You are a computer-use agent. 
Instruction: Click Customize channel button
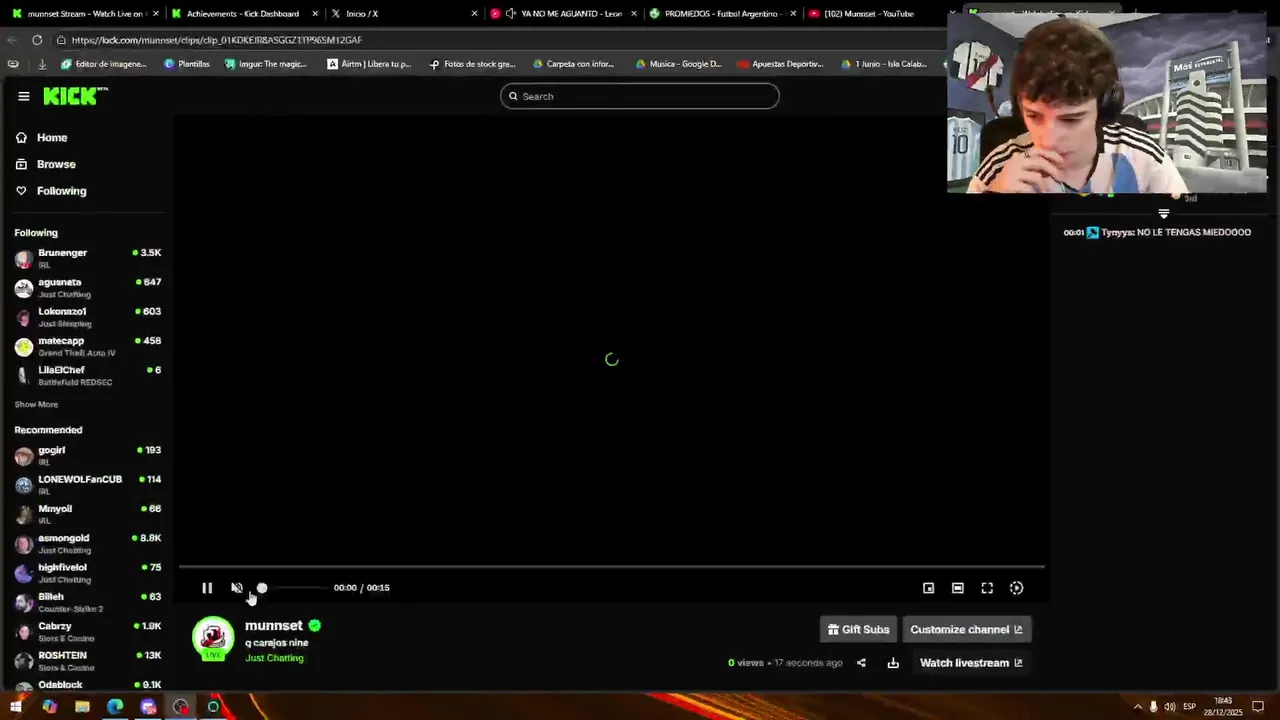point(966,629)
